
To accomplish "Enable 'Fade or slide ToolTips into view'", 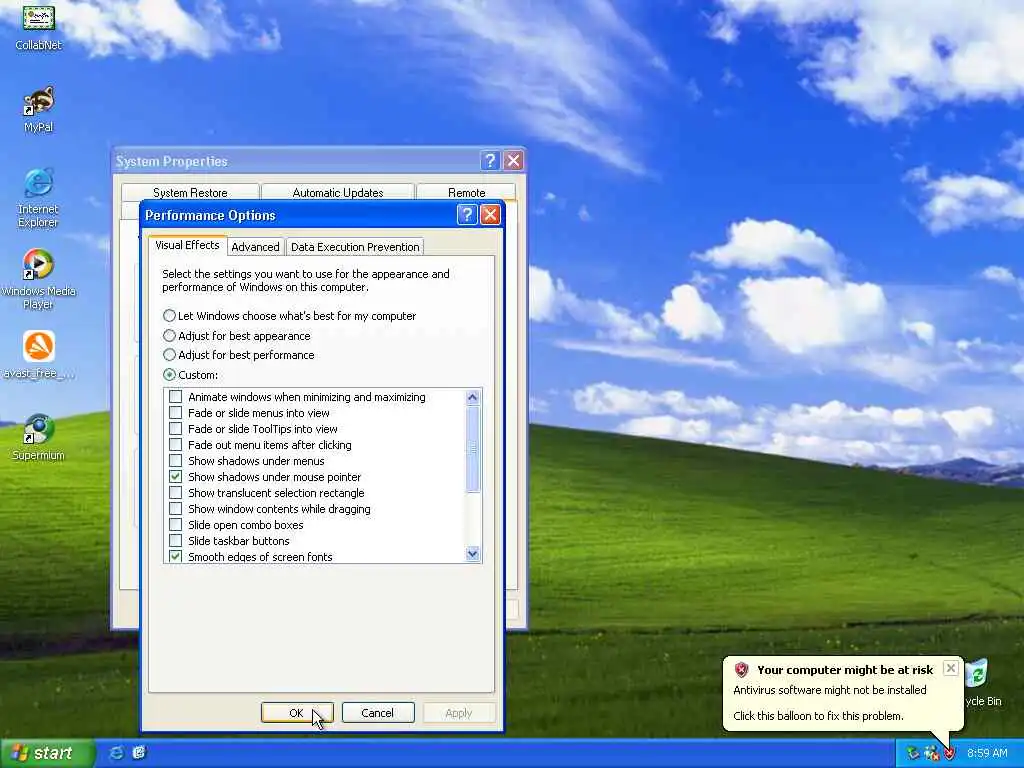I will click(175, 429).
